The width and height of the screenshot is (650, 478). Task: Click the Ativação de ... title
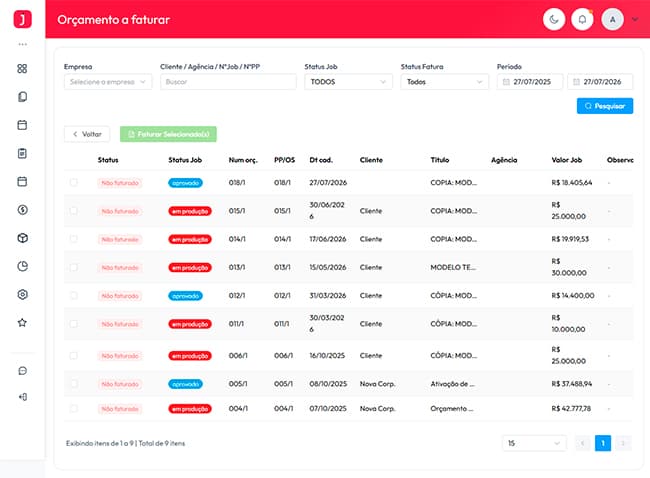click(x=452, y=384)
